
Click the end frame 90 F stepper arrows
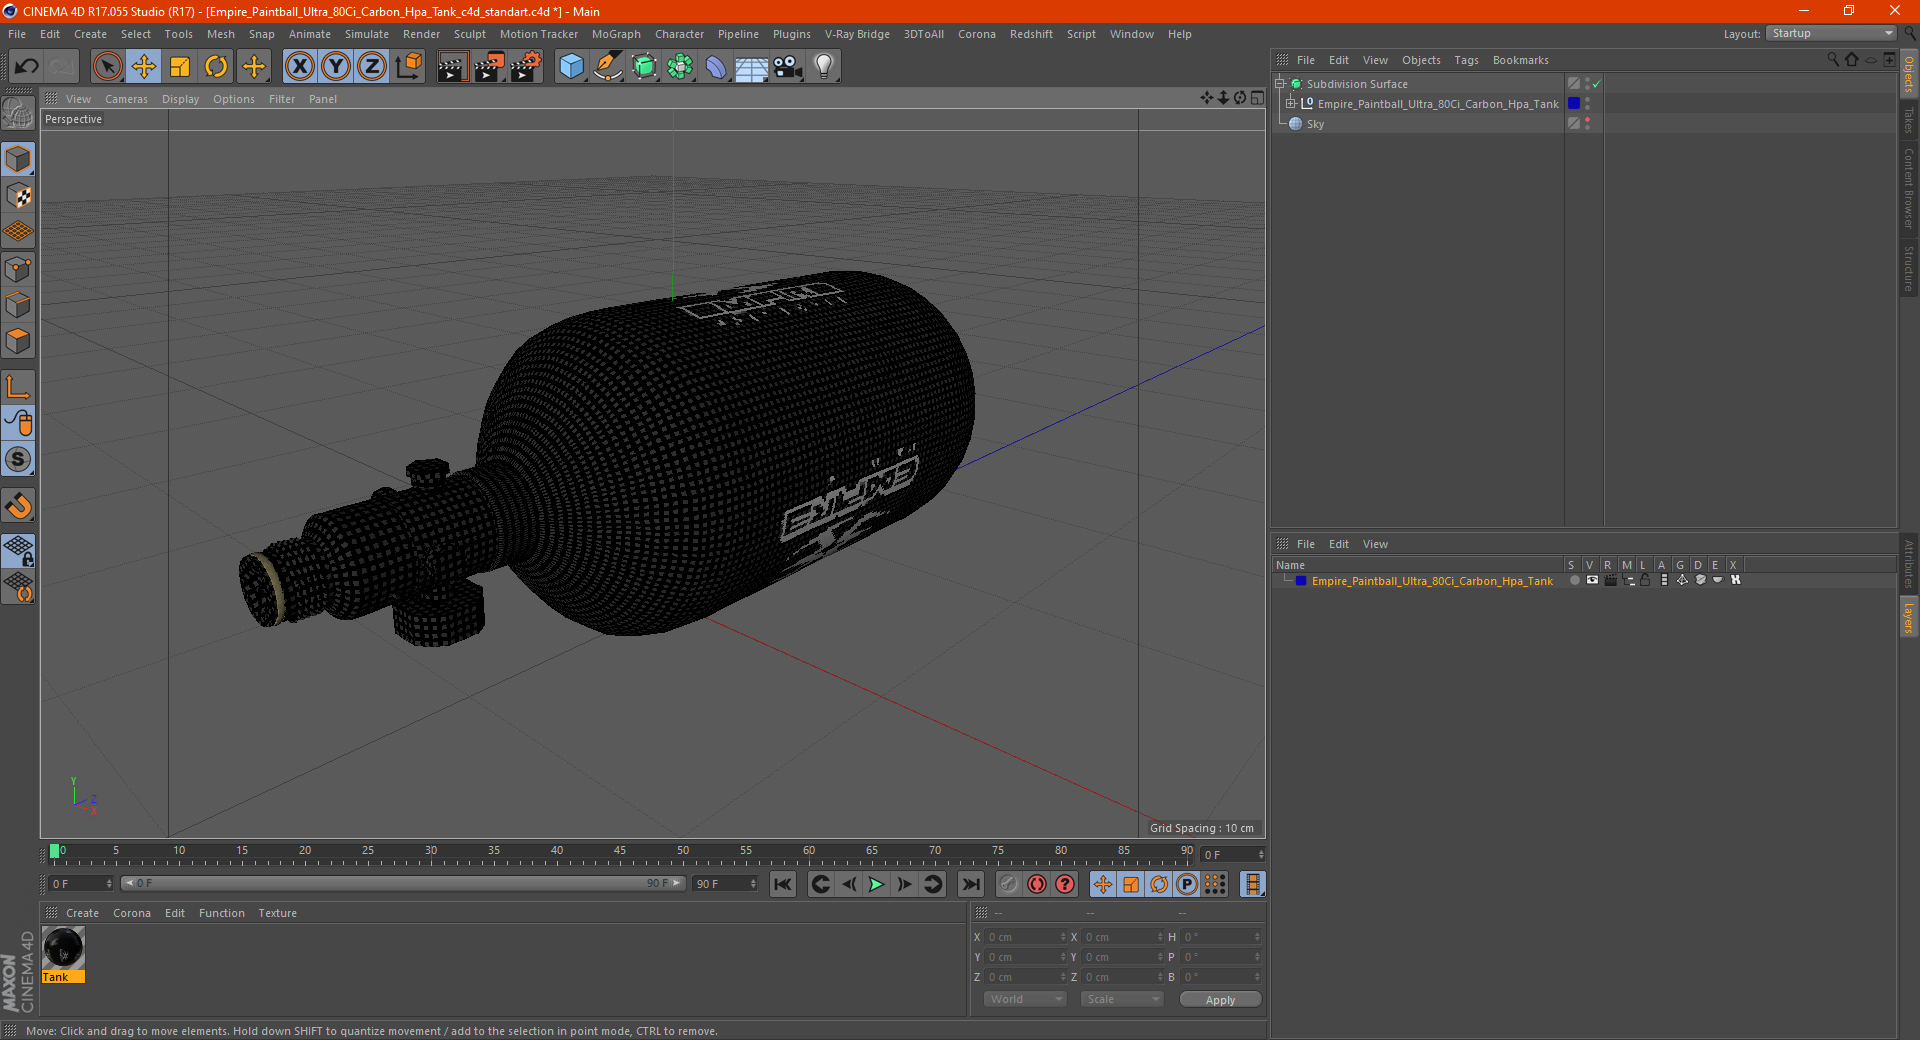[752, 884]
